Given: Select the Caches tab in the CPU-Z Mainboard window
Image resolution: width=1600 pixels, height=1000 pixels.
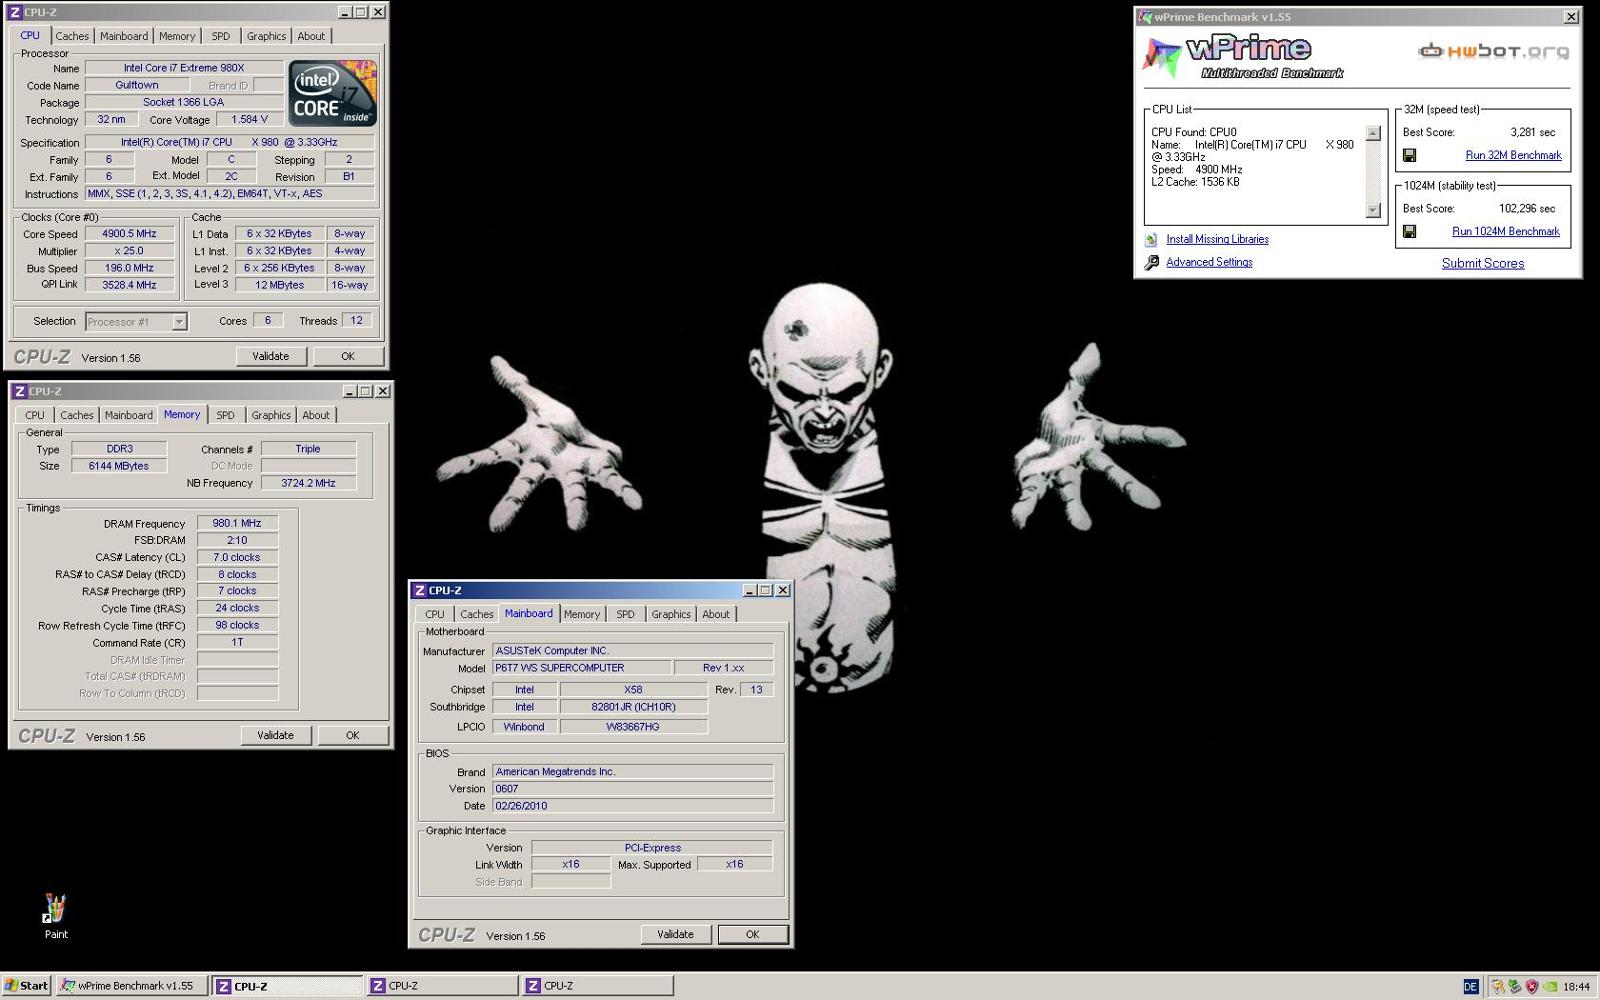Looking at the screenshot, I should coord(477,614).
